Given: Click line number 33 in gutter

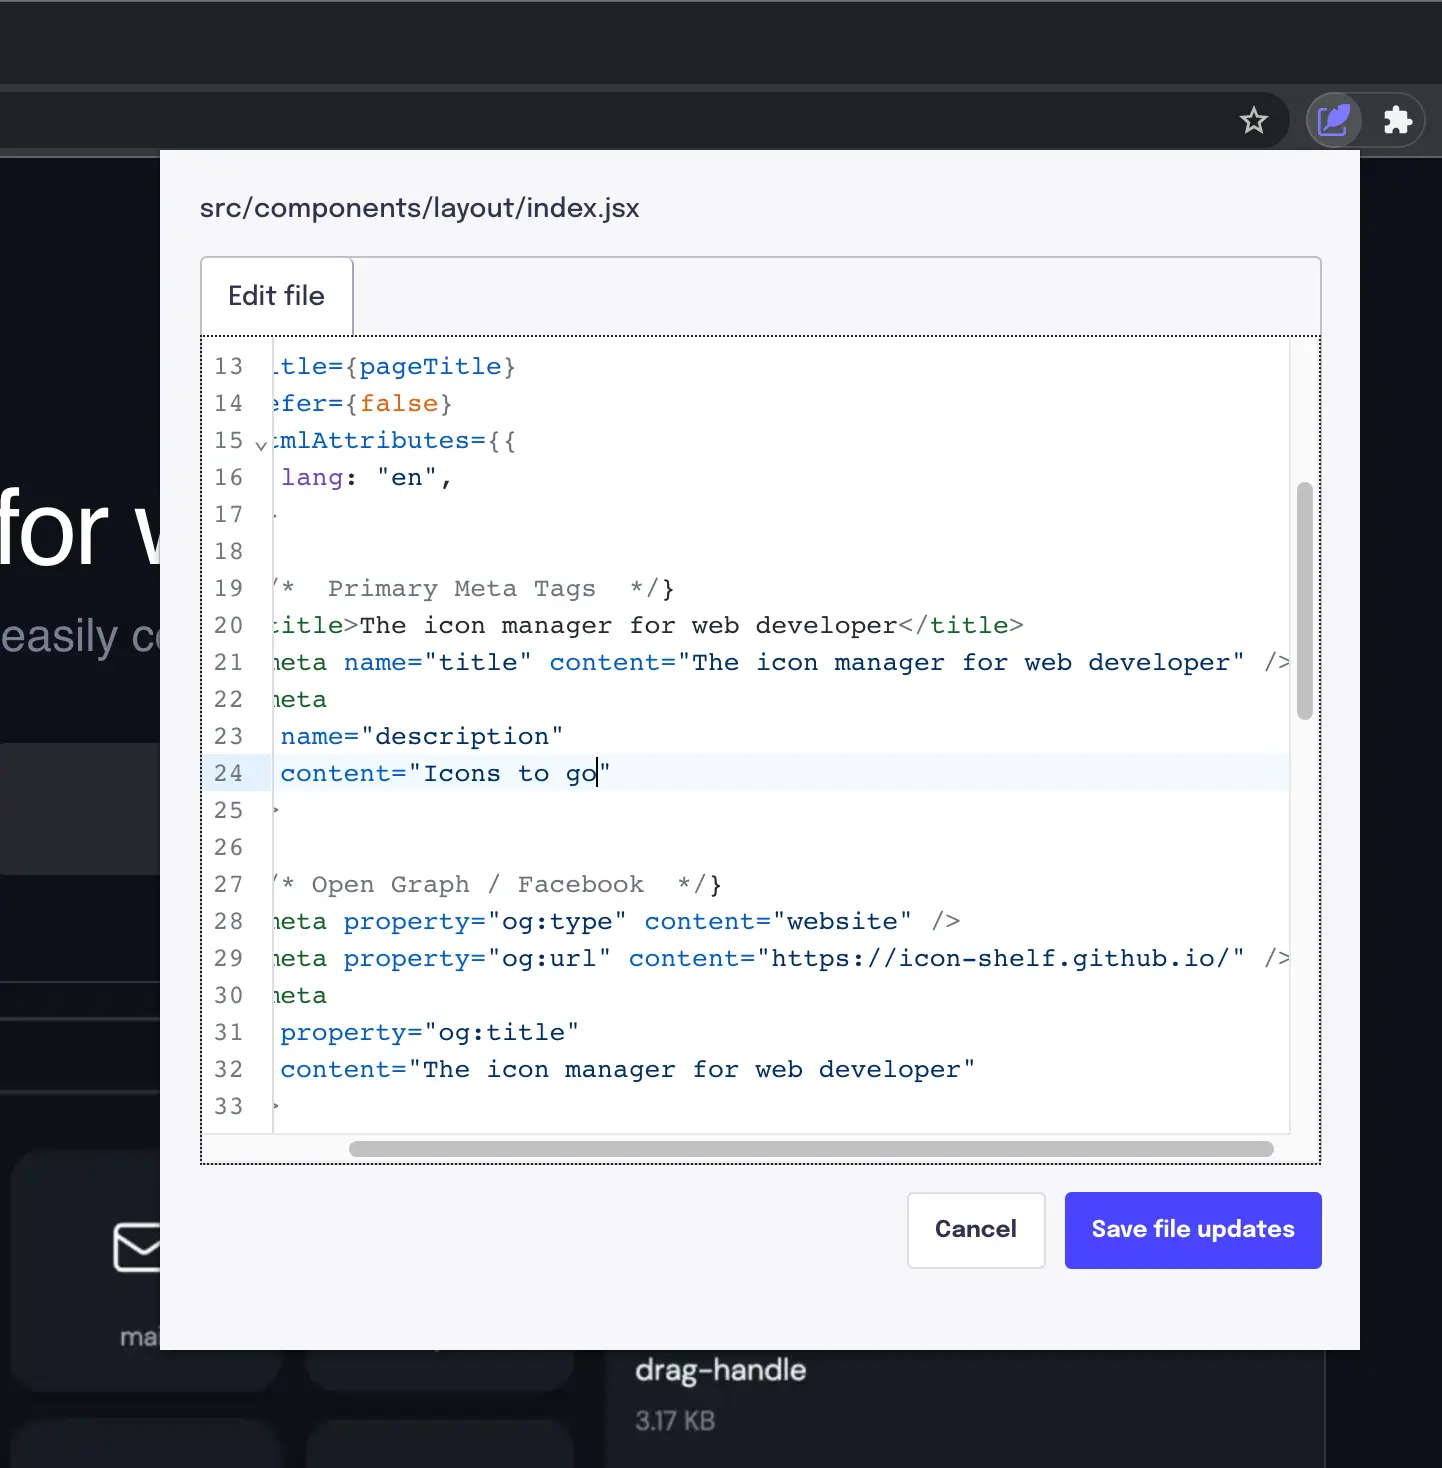Looking at the screenshot, I should [229, 1107].
